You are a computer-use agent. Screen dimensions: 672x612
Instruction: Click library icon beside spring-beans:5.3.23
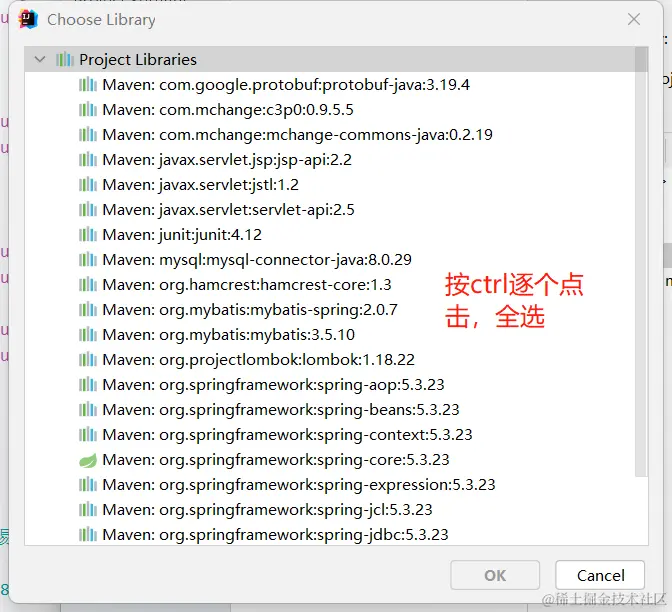[x=88, y=410]
